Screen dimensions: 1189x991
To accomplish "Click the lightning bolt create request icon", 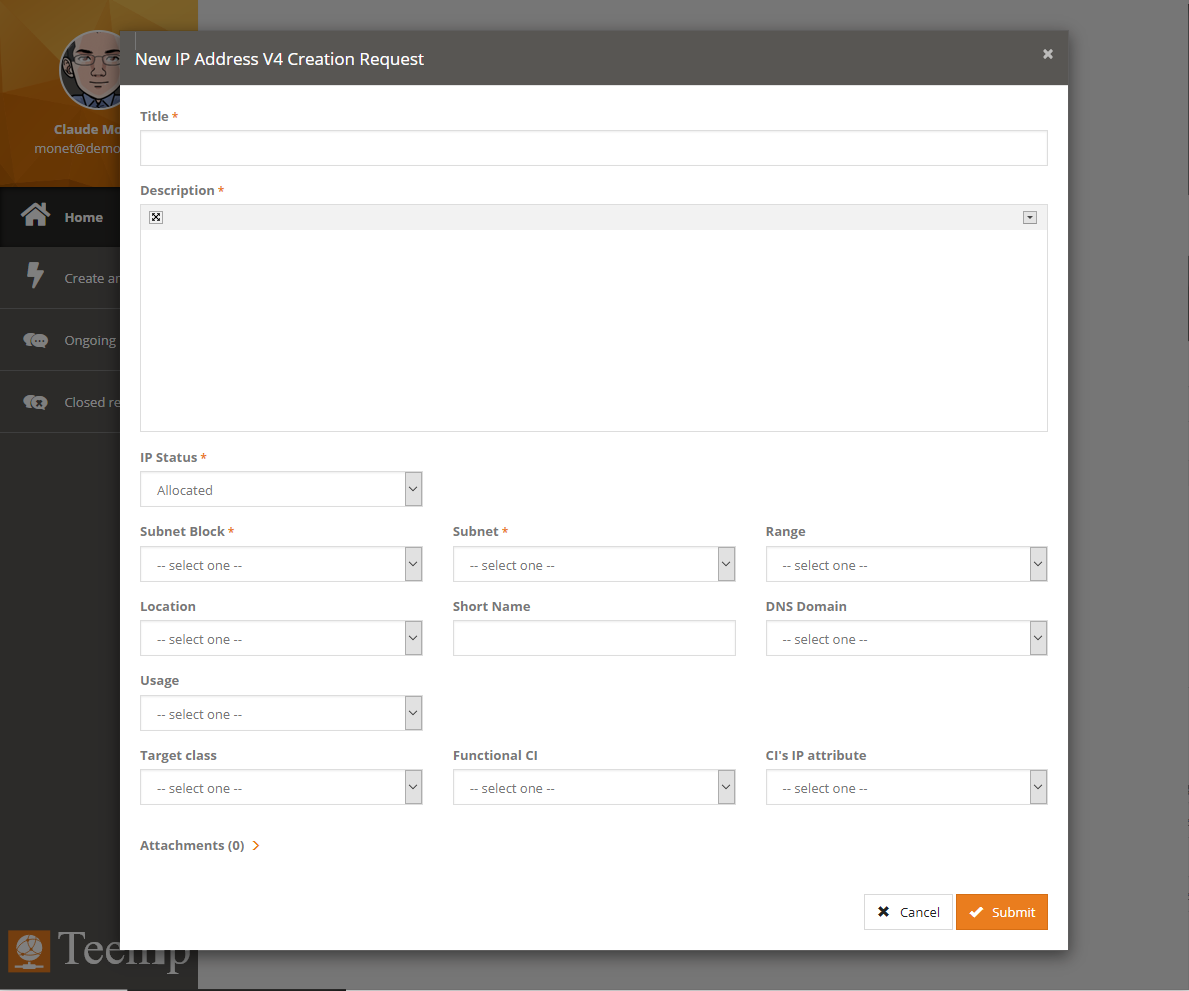I will (36, 277).
